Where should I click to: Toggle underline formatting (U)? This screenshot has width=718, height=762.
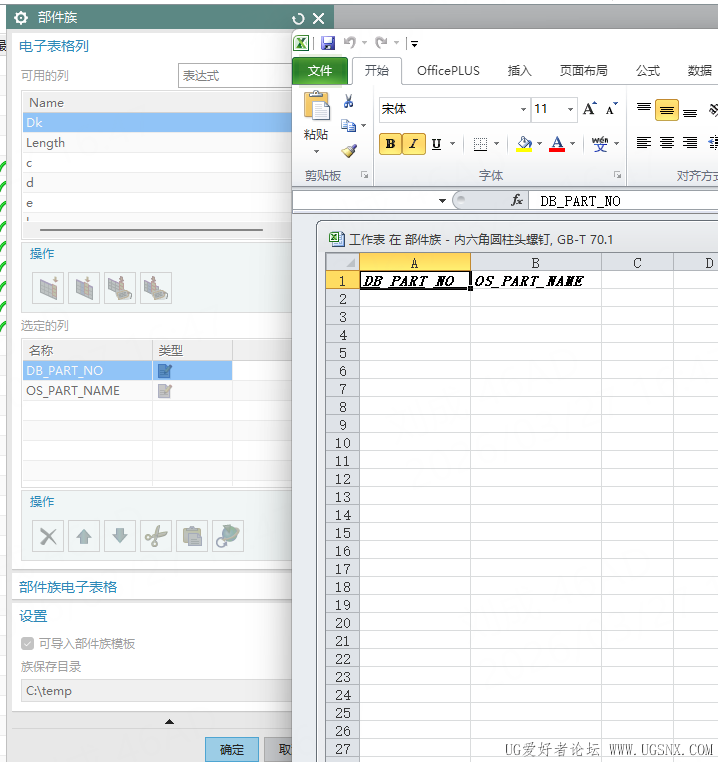[437, 144]
